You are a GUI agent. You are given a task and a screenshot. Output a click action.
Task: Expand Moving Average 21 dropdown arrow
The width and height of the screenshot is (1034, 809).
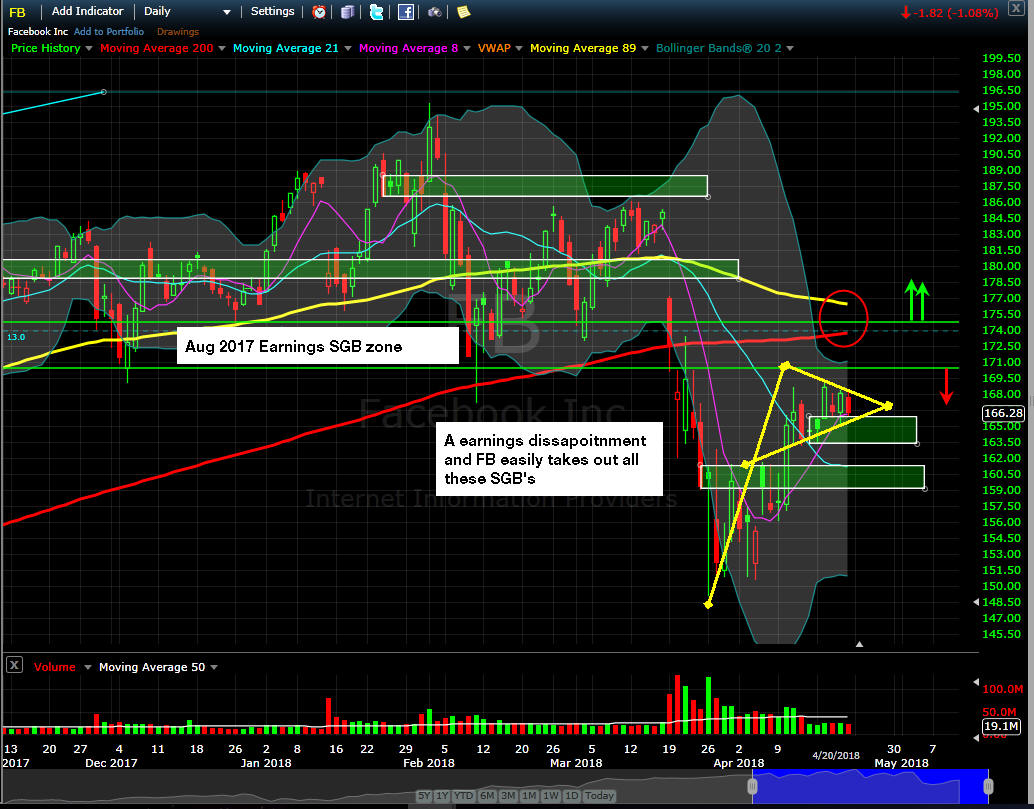coord(347,49)
